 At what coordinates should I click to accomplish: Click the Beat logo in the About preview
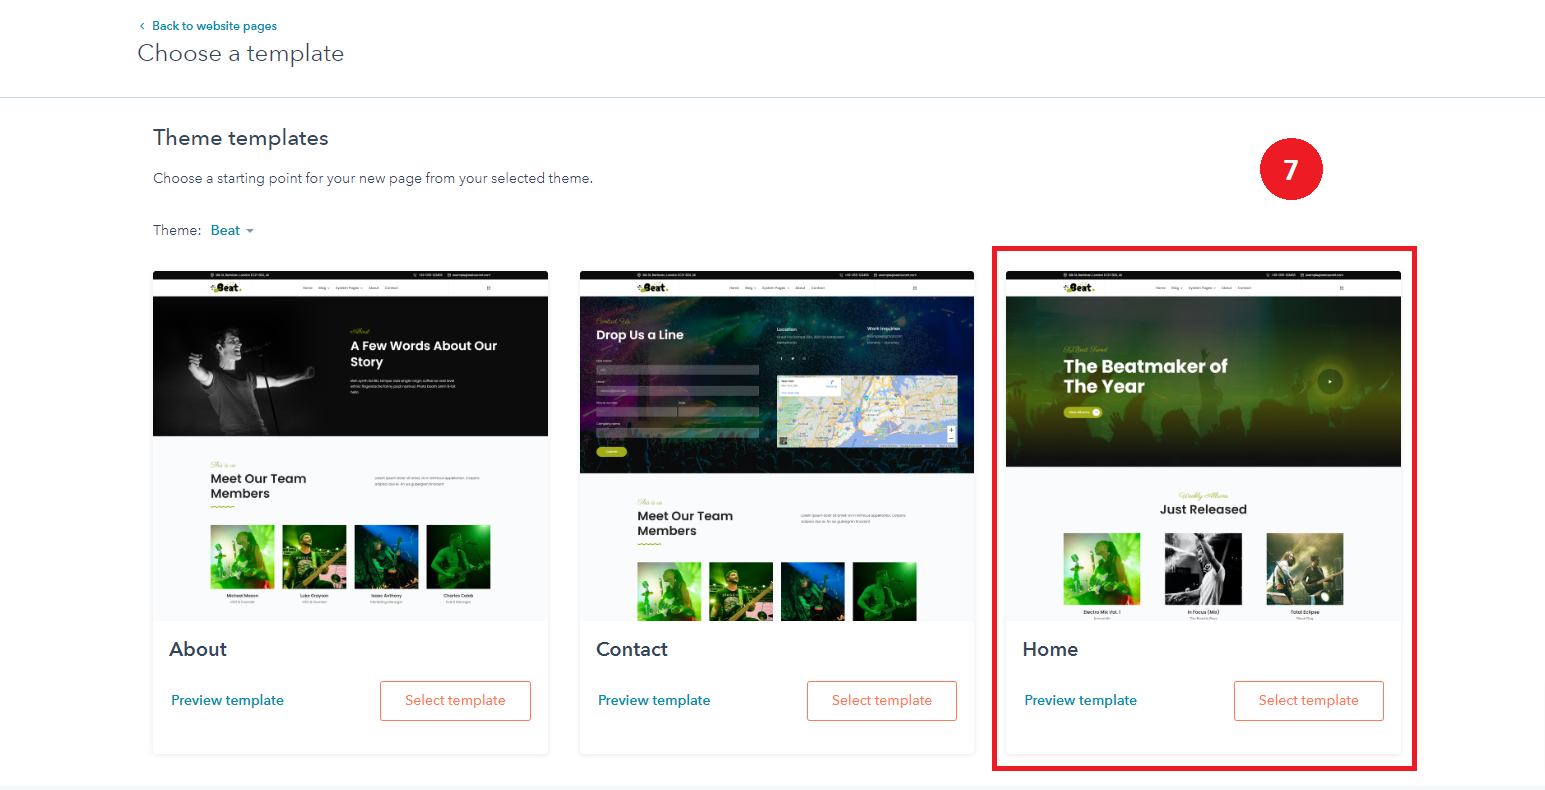point(227,288)
